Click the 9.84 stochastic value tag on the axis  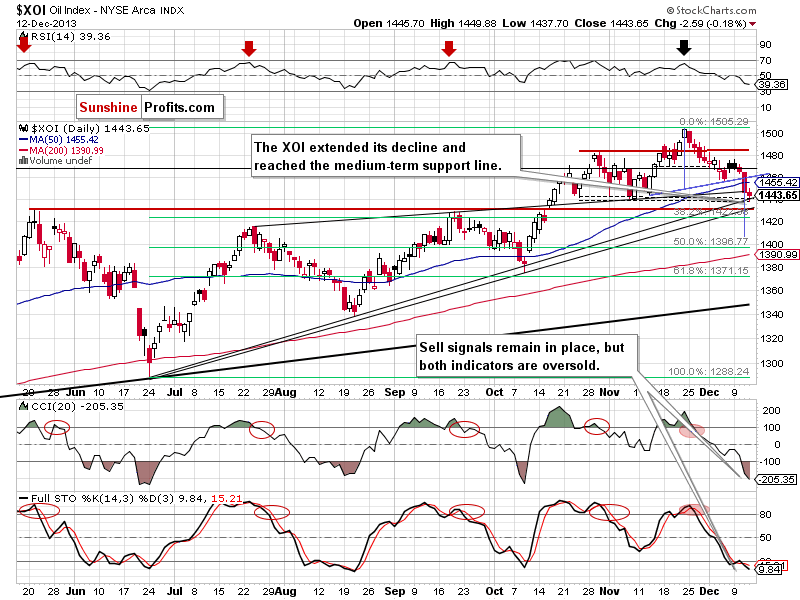[x=769, y=569]
